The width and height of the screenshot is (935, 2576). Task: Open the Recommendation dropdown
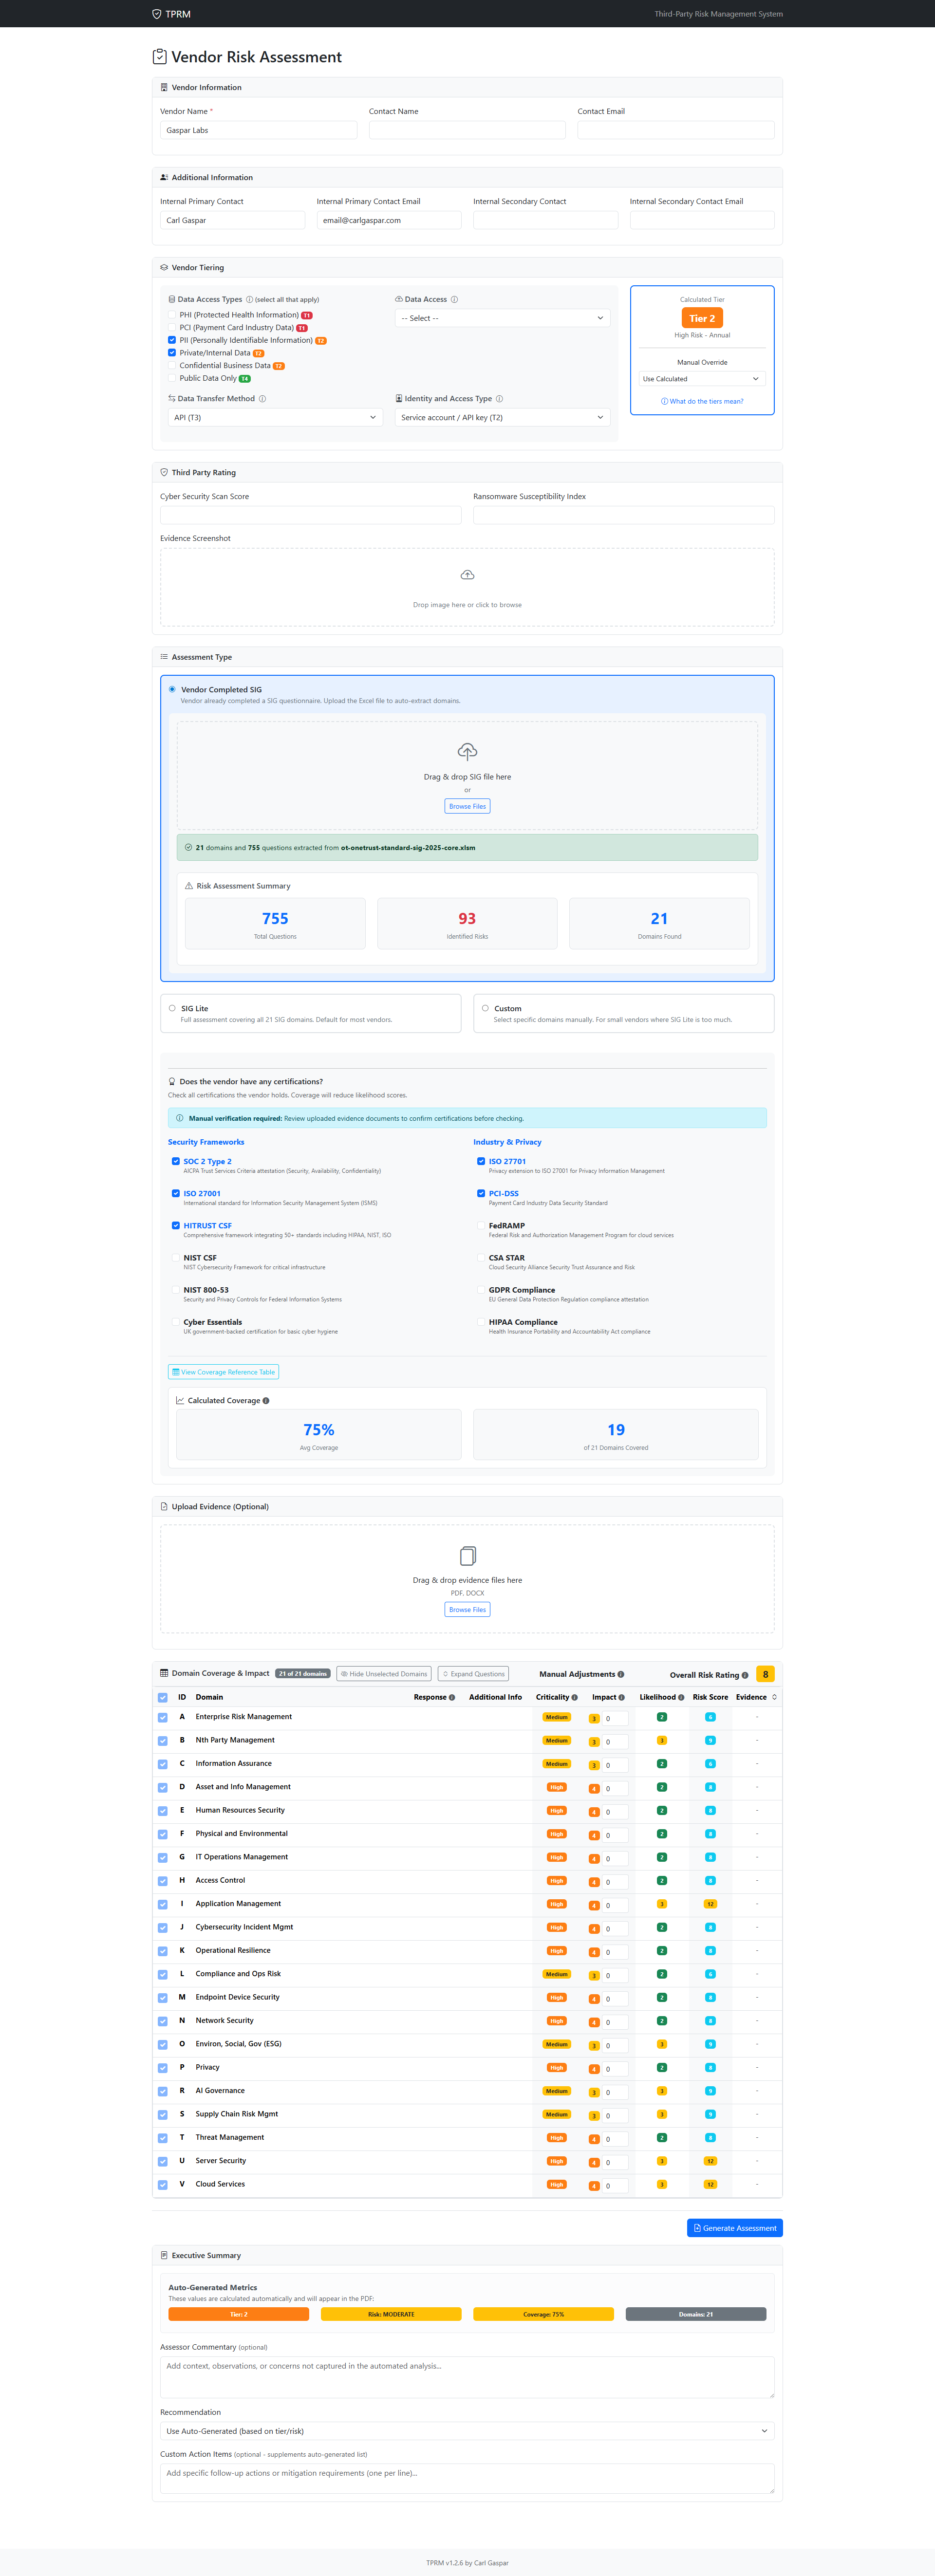467,2431
